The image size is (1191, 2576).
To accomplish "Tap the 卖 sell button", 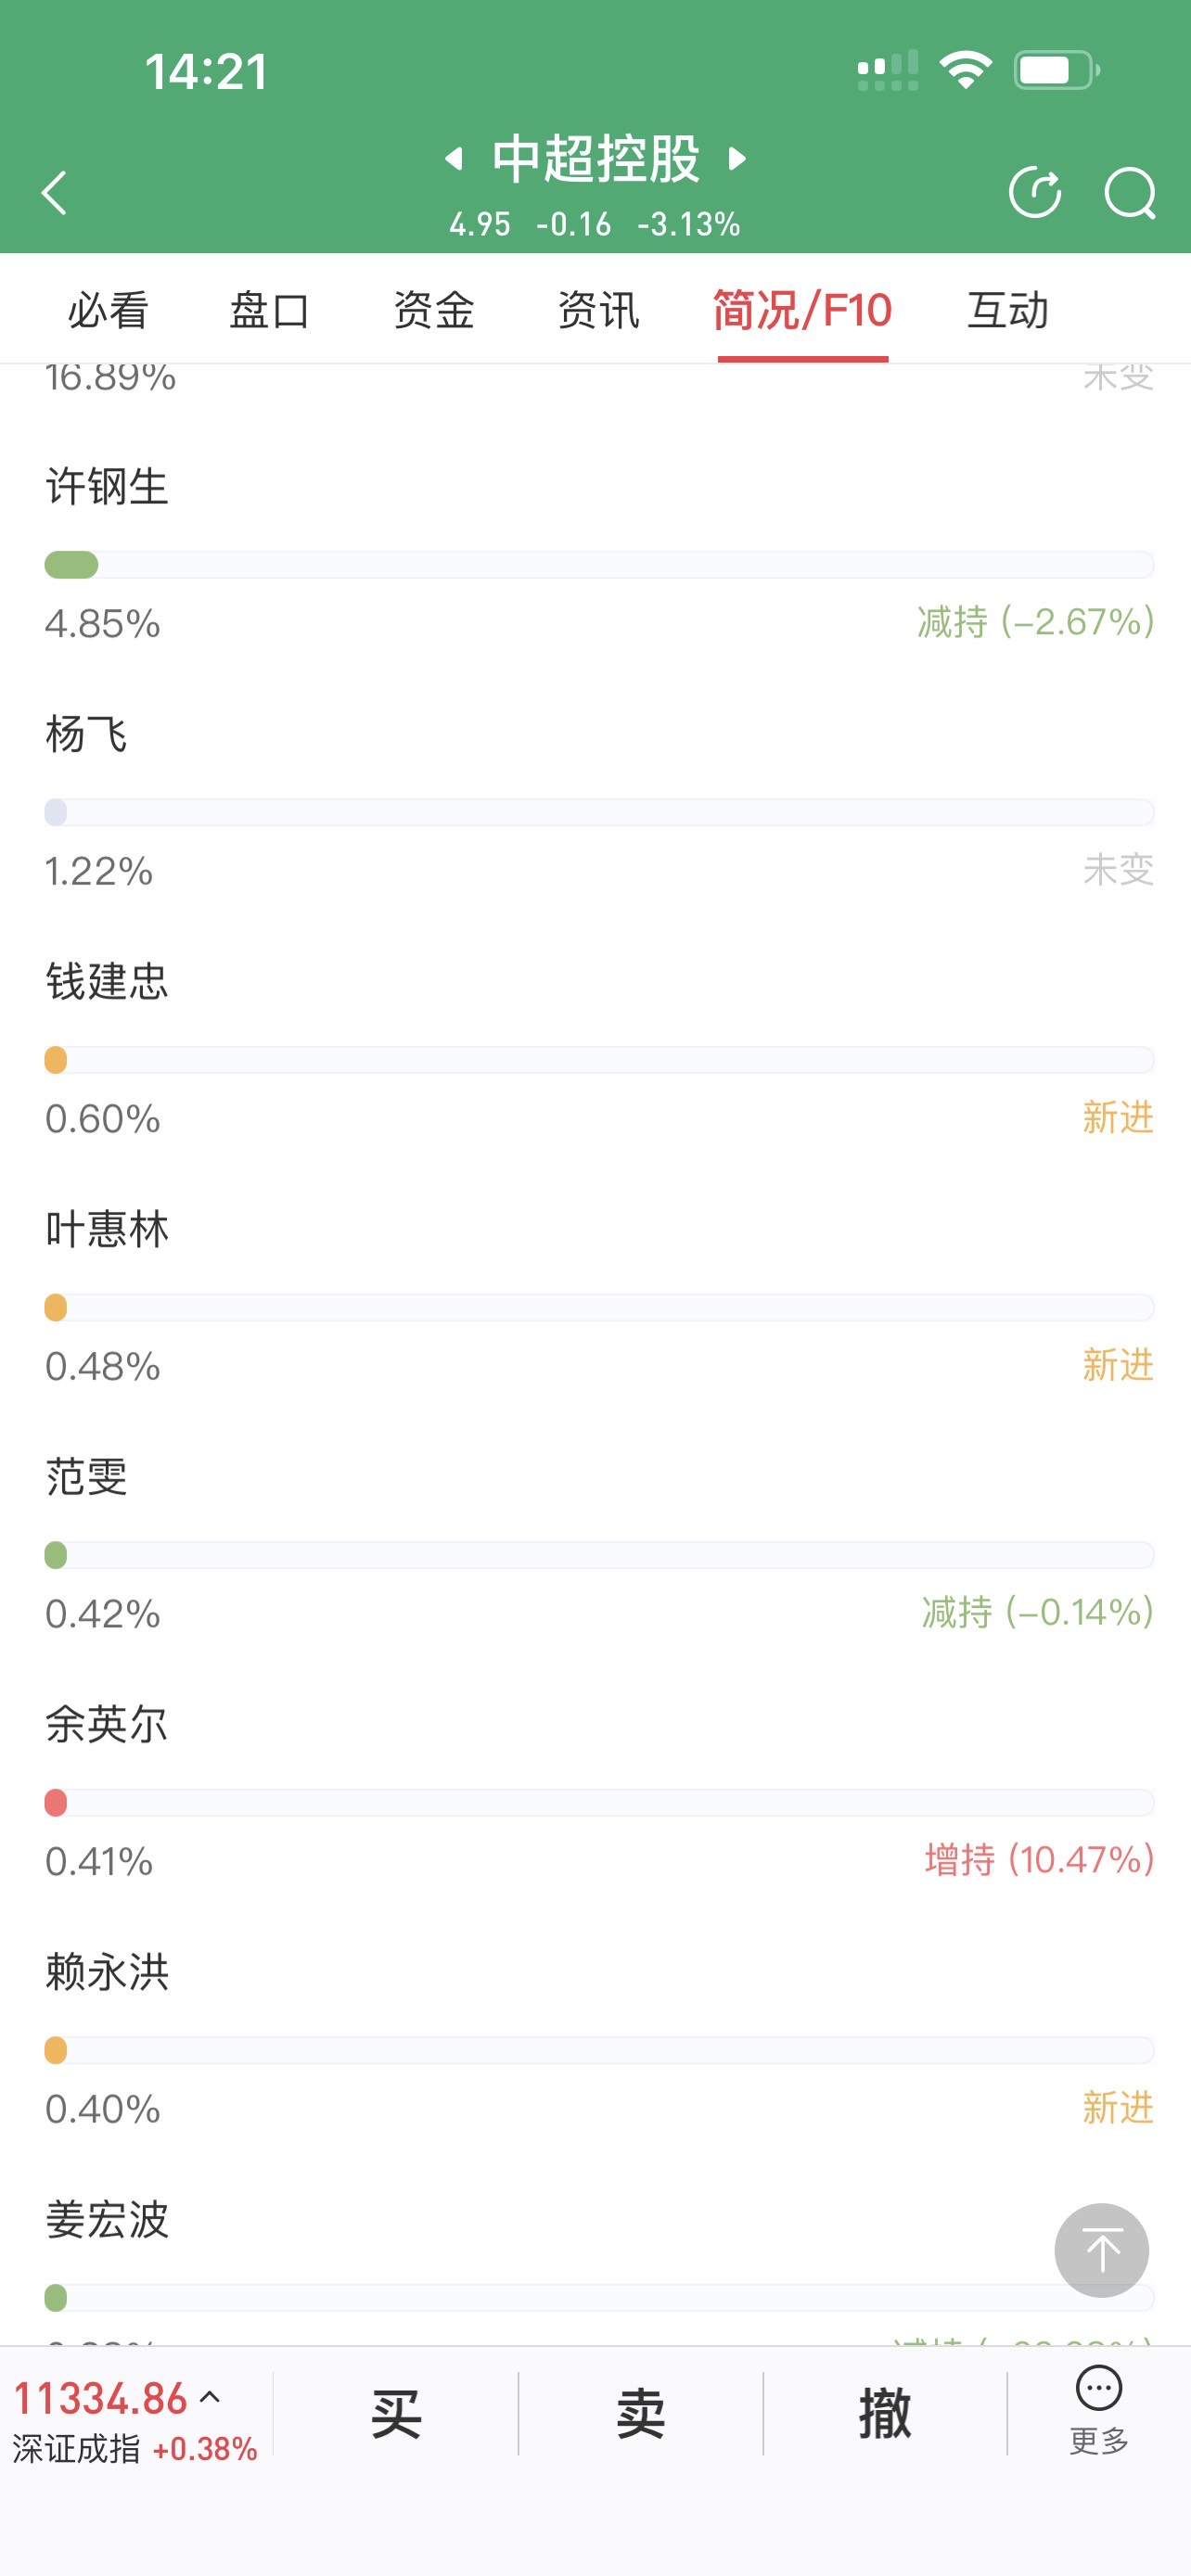I will [640, 2413].
